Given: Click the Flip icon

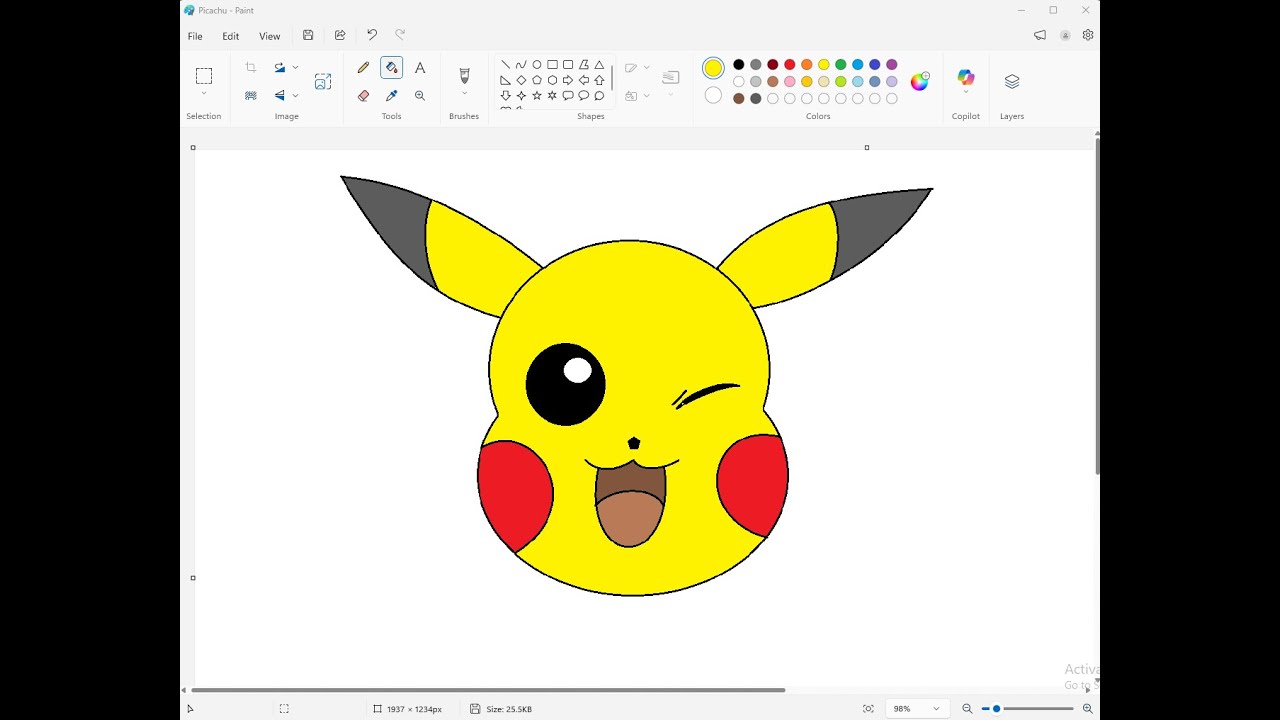Looking at the screenshot, I should (x=280, y=96).
